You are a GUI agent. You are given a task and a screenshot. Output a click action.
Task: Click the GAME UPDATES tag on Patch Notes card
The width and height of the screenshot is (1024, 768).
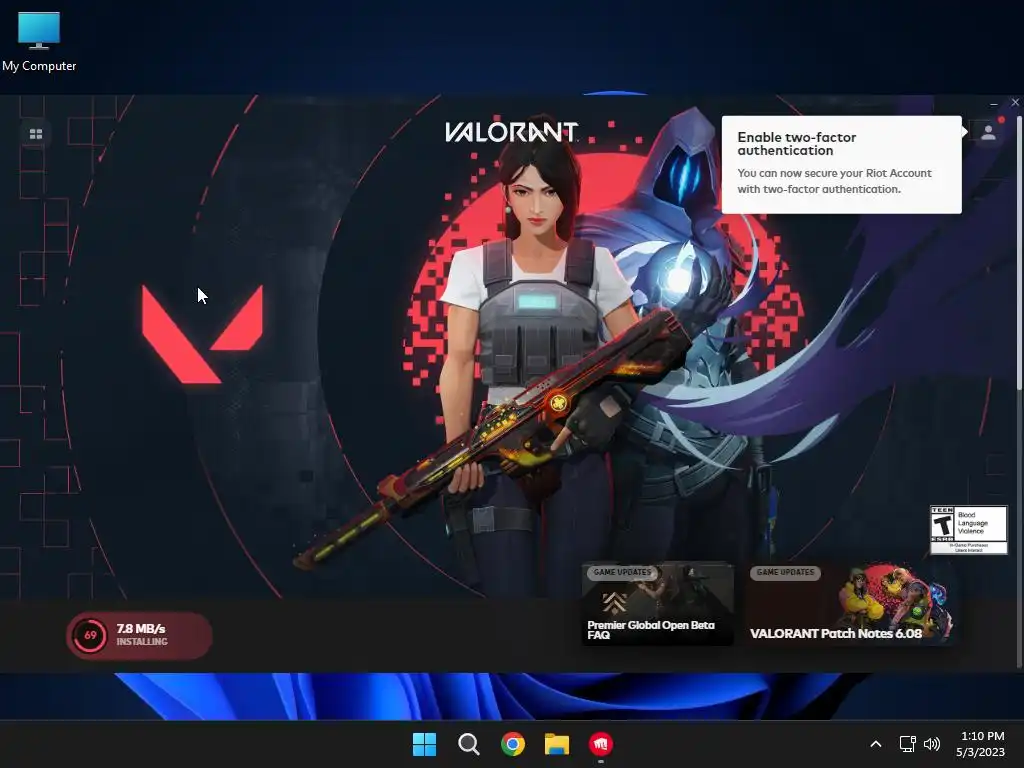pyautogui.click(x=785, y=572)
